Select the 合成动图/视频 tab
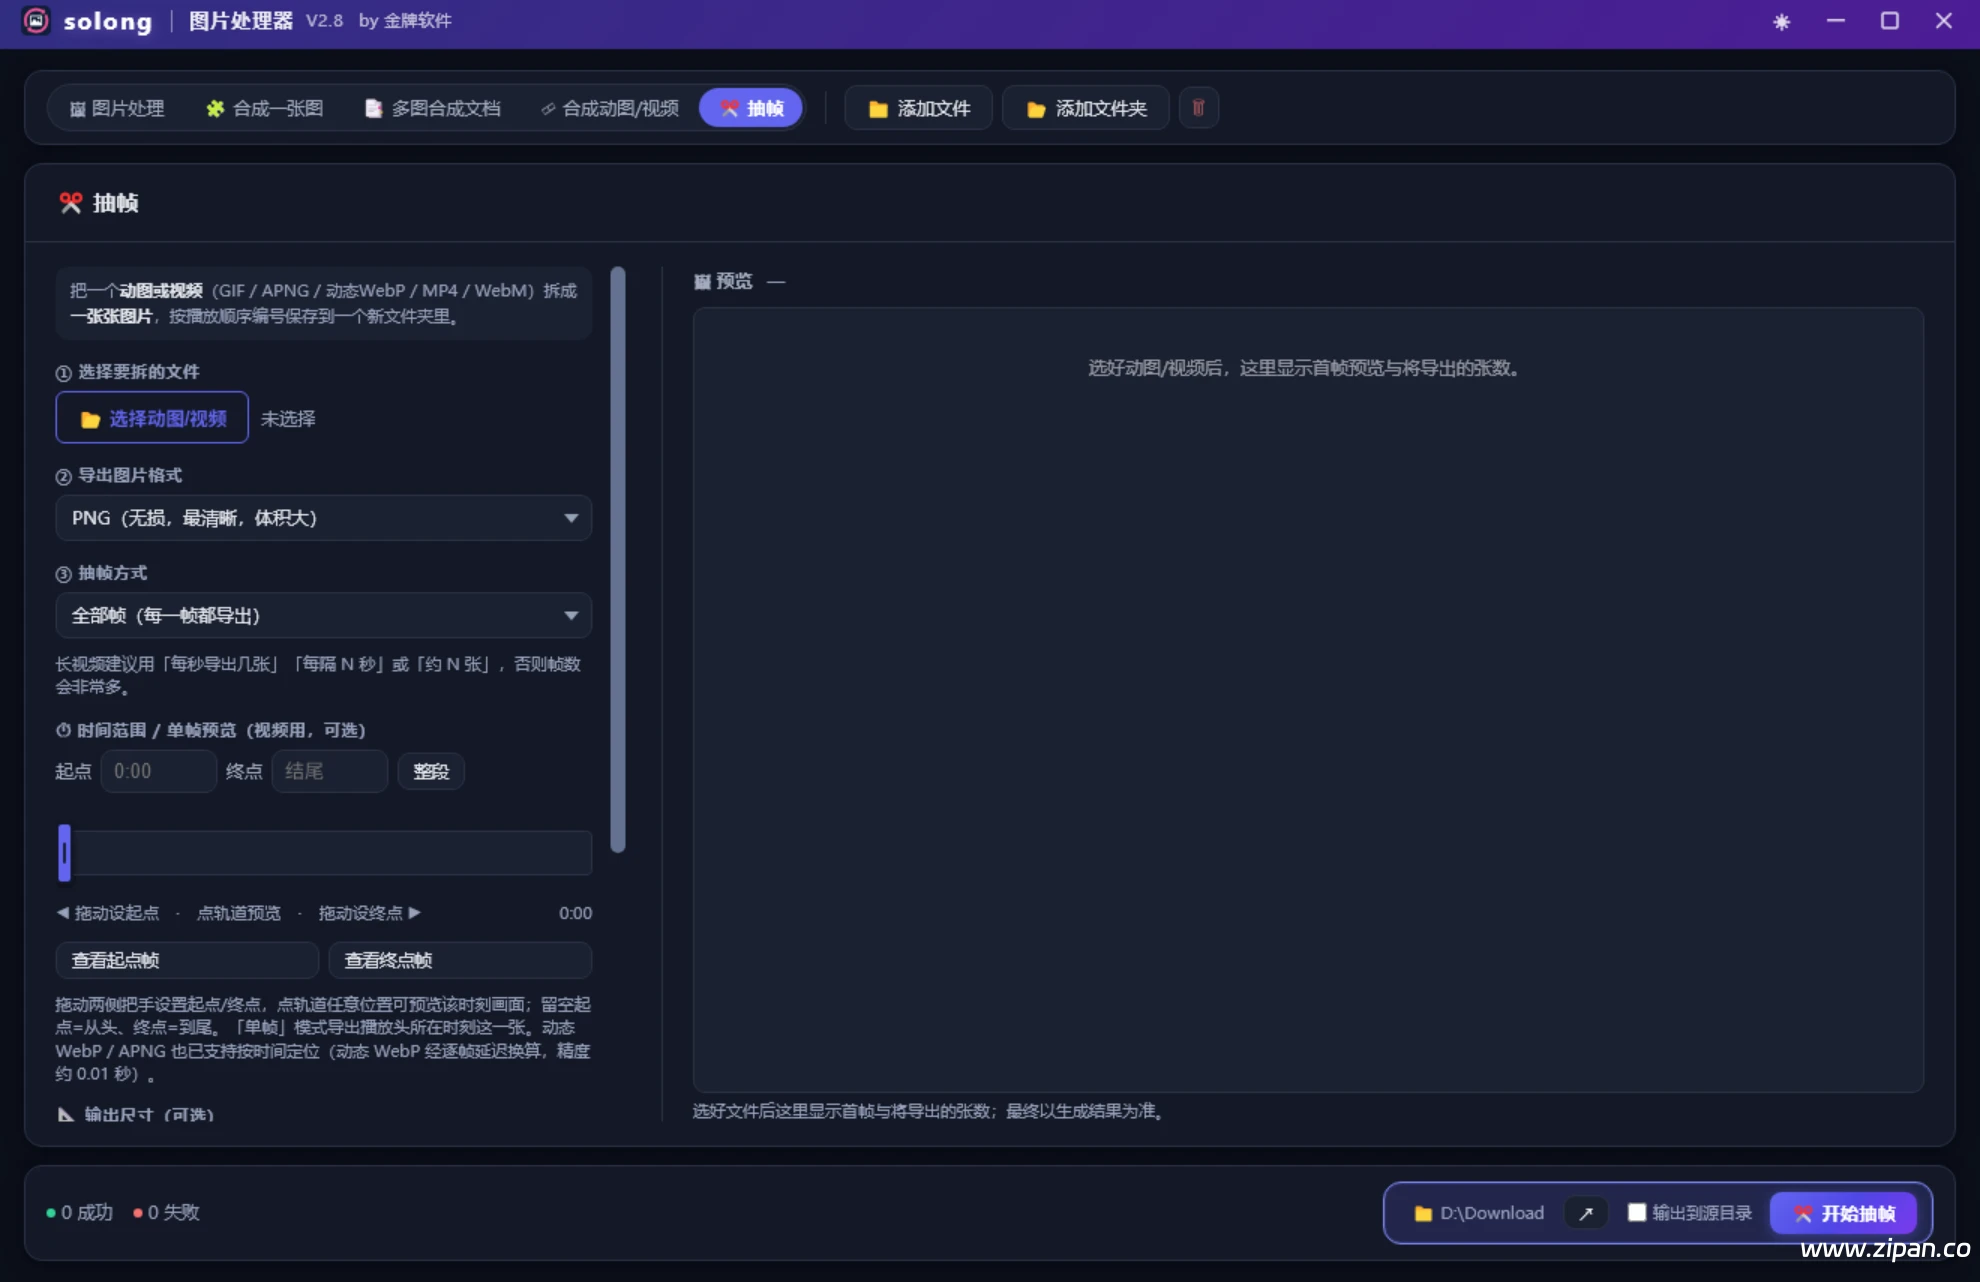This screenshot has width=1980, height=1282. [610, 108]
